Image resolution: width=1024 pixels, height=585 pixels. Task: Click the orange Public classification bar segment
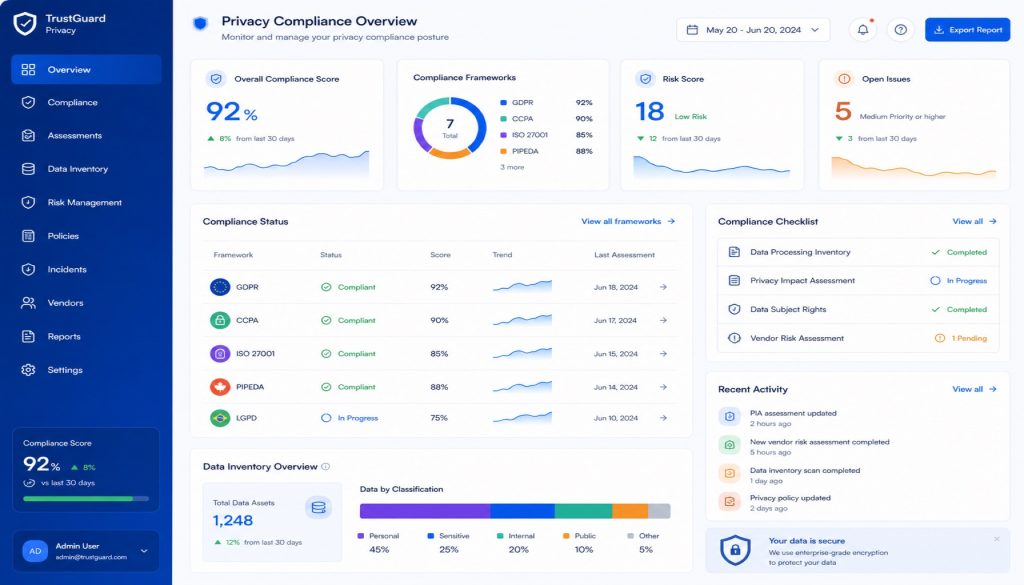tap(630, 511)
